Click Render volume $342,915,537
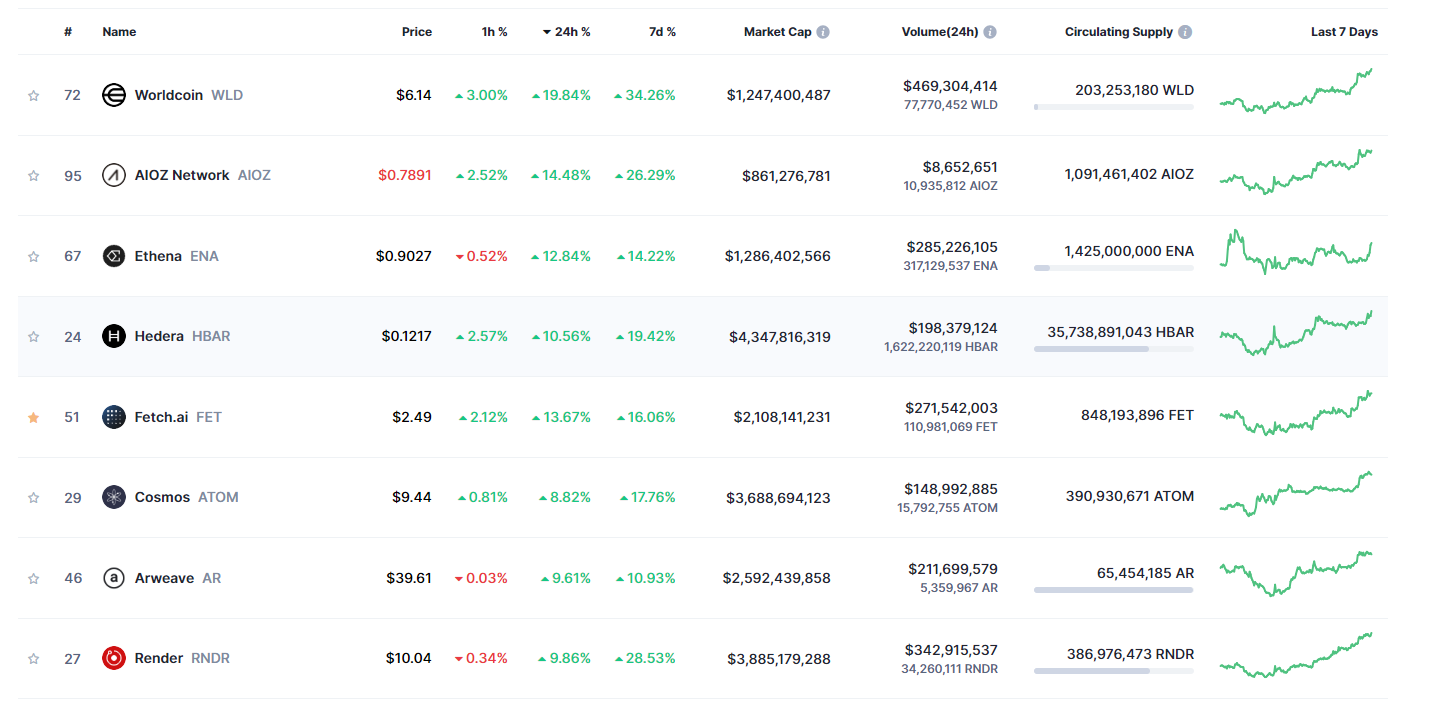The width and height of the screenshot is (1436, 702). pos(952,650)
